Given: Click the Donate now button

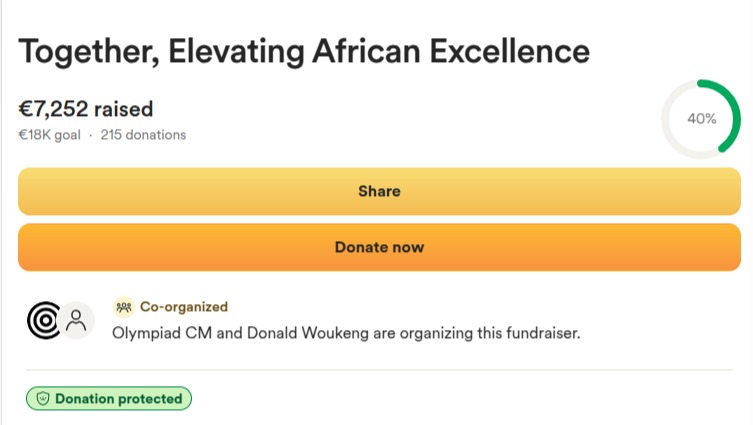Looking at the screenshot, I should pyautogui.click(x=379, y=247).
